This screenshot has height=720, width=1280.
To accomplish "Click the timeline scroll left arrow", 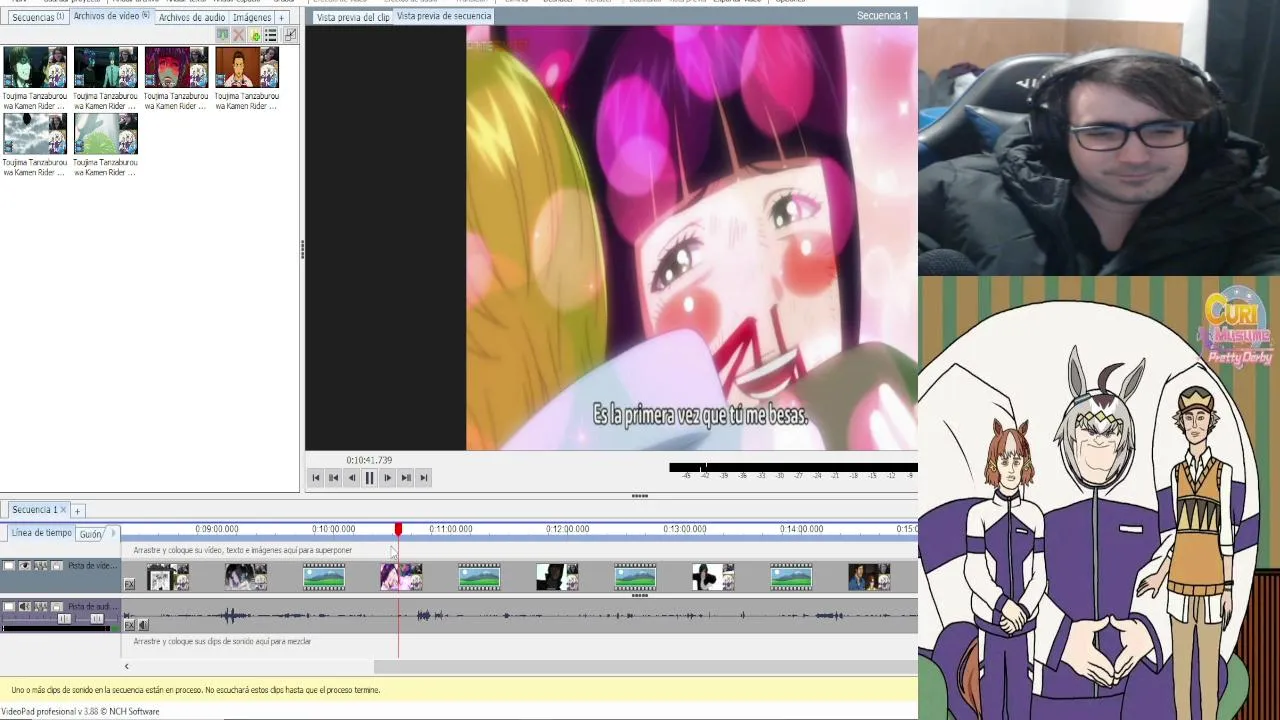I will coord(126,666).
